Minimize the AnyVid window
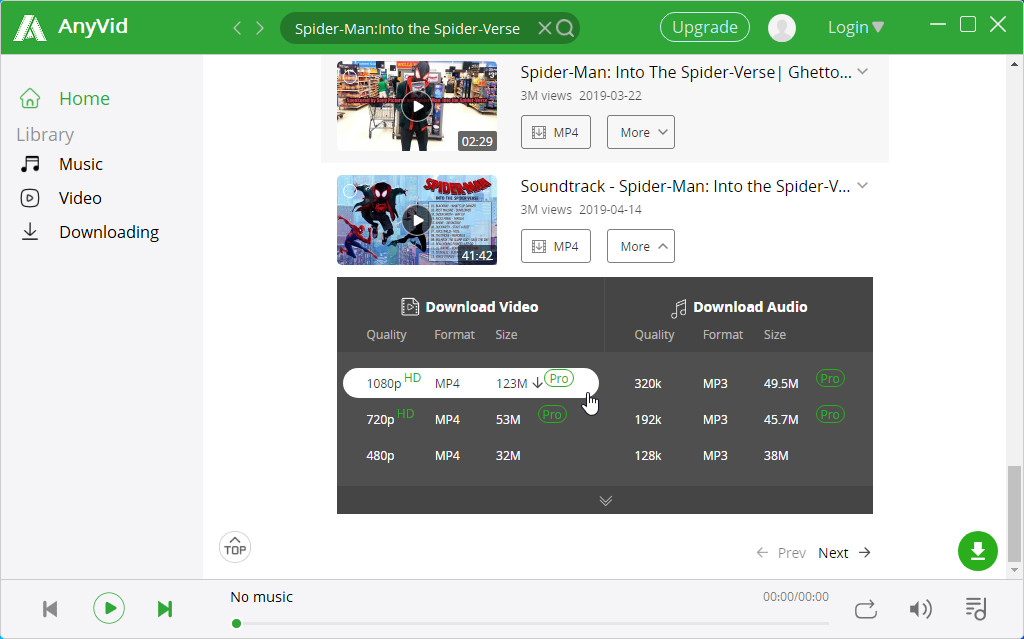The height and width of the screenshot is (639, 1024). tap(938, 25)
